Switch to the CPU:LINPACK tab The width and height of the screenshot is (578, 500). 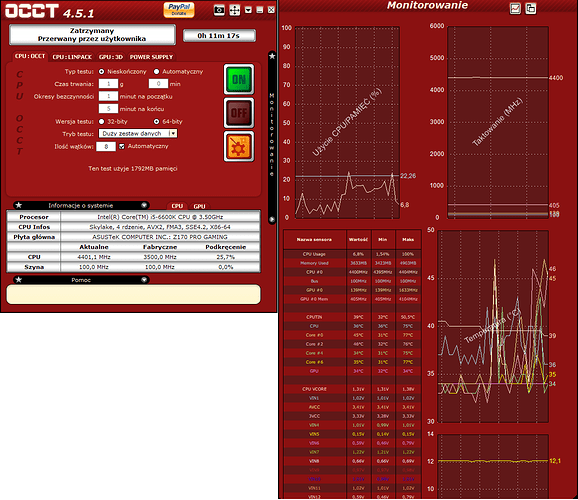click(x=72, y=57)
